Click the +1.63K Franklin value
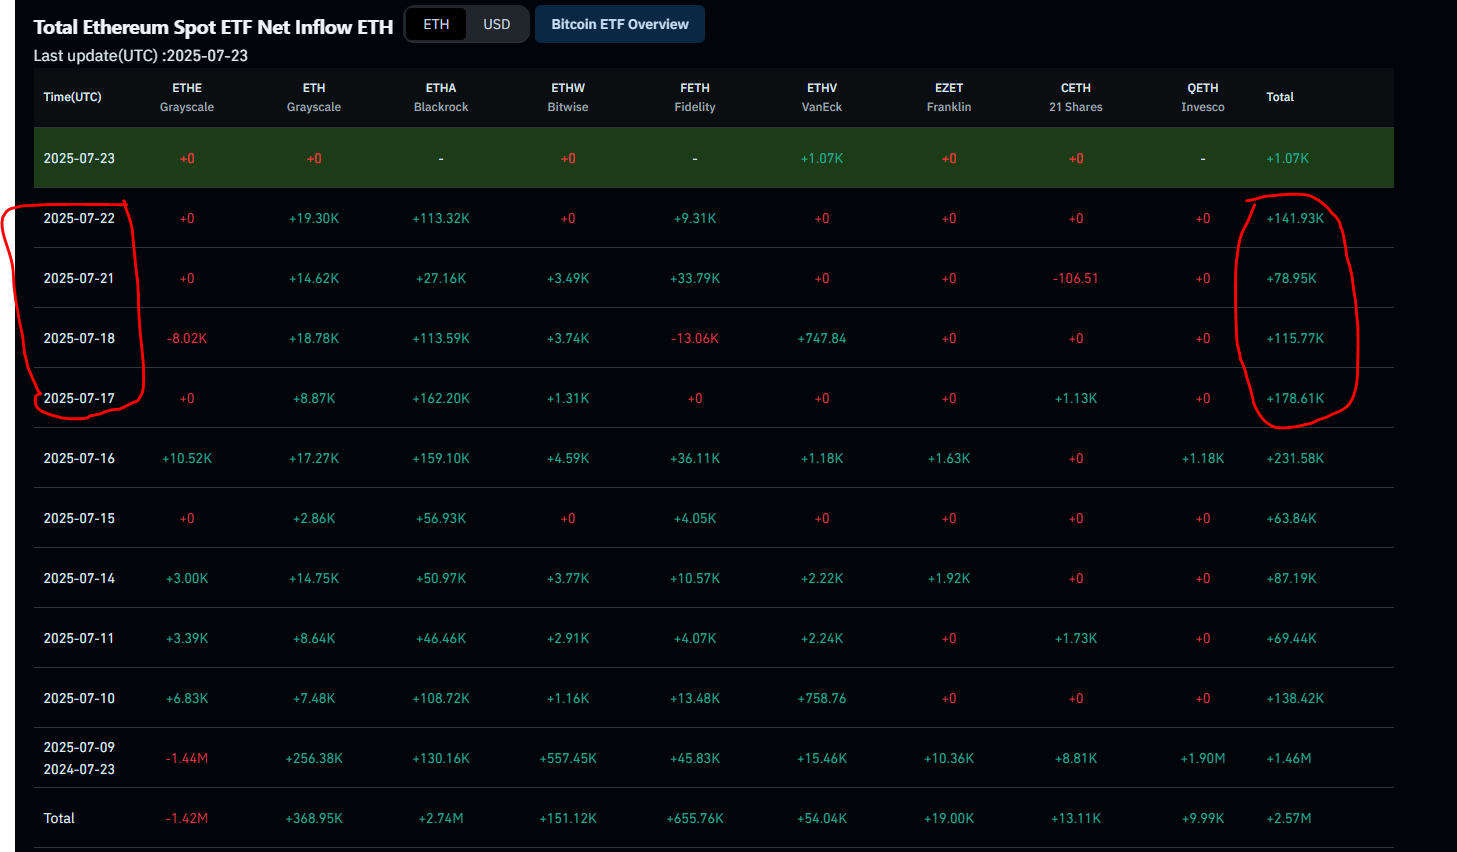Viewport: 1457px width, 852px height. [x=949, y=458]
